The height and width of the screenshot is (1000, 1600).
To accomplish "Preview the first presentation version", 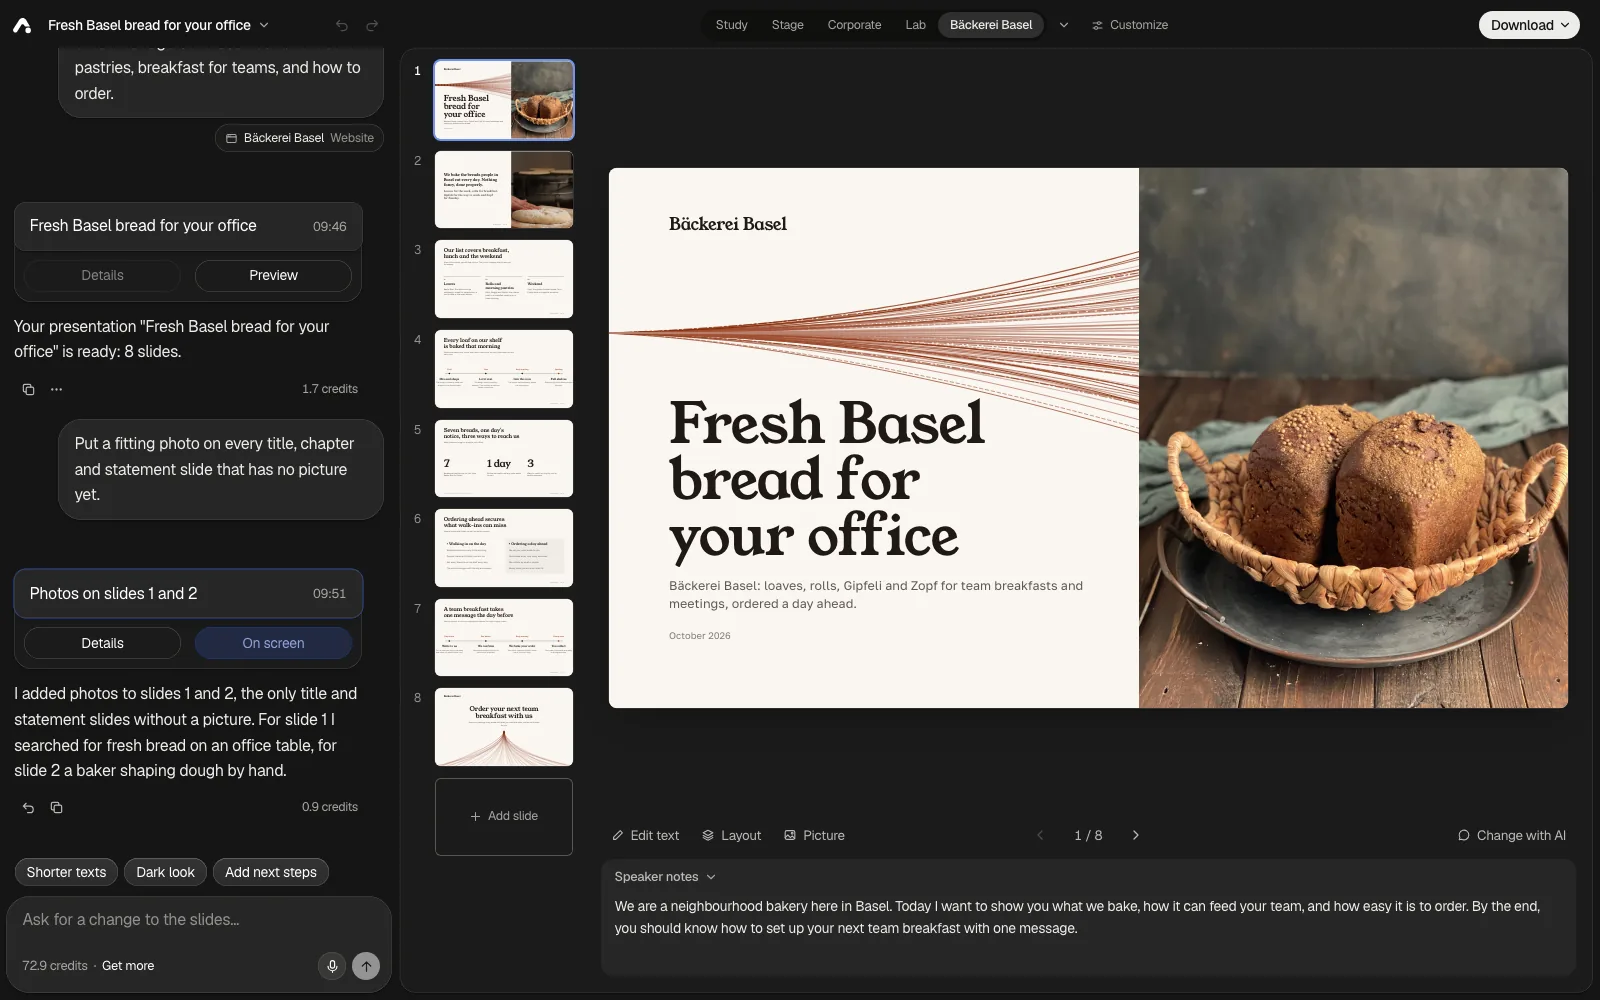I will pyautogui.click(x=273, y=275).
